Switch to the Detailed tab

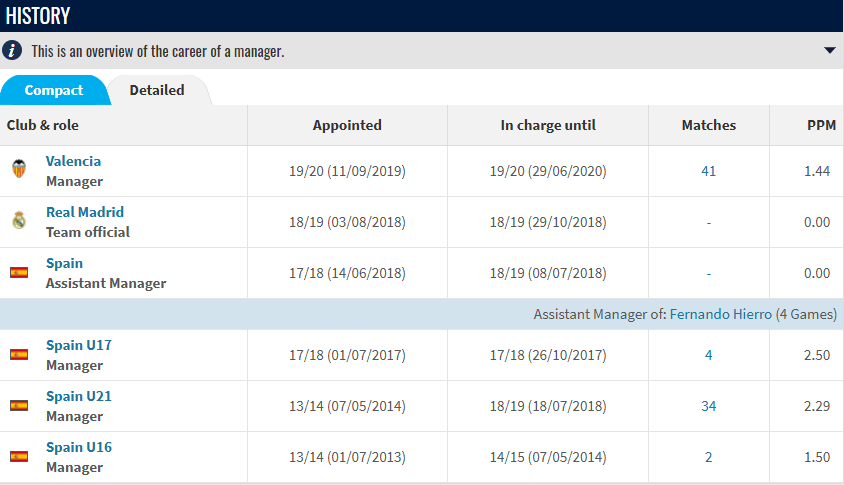(x=157, y=90)
